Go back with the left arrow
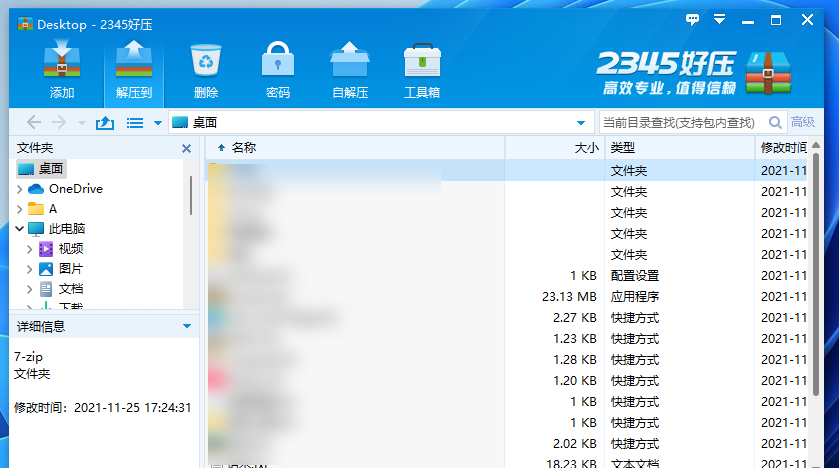 click(34, 122)
